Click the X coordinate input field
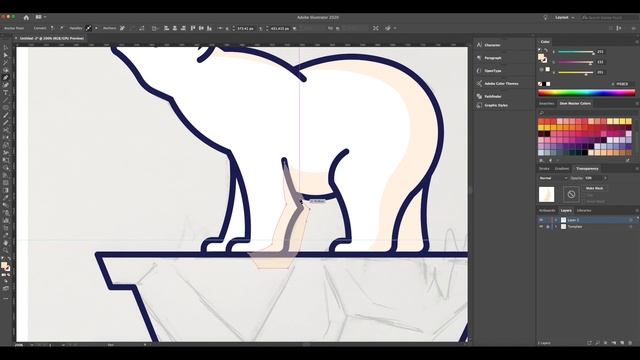This screenshot has width=640, height=360. pos(245,29)
